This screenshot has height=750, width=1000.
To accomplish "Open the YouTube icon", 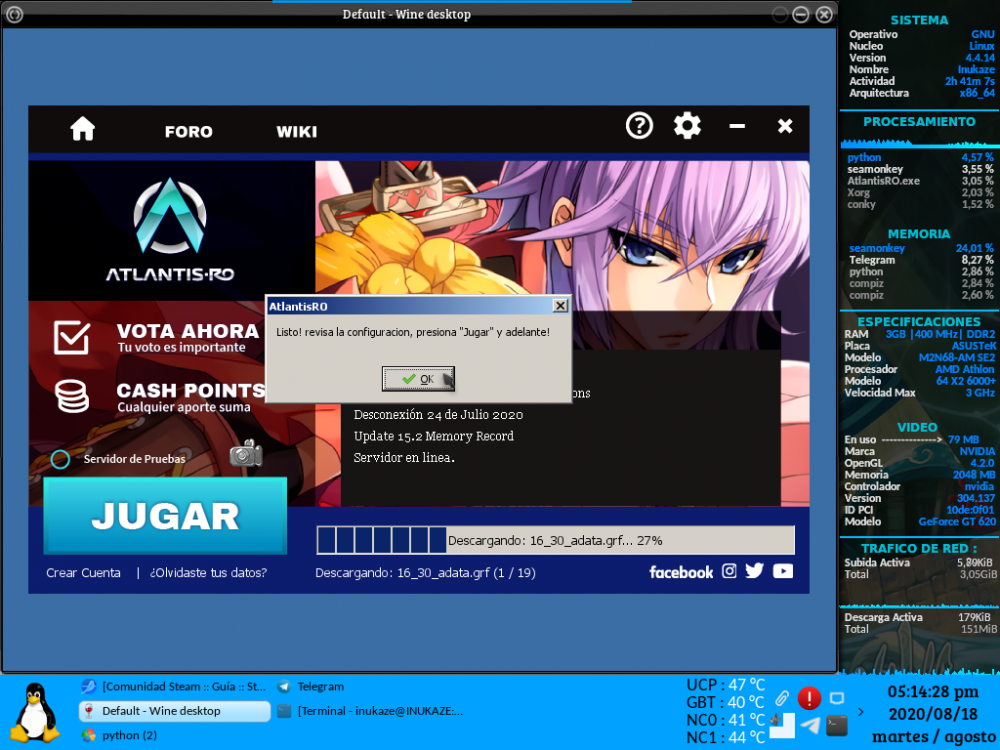I will (x=783, y=571).
